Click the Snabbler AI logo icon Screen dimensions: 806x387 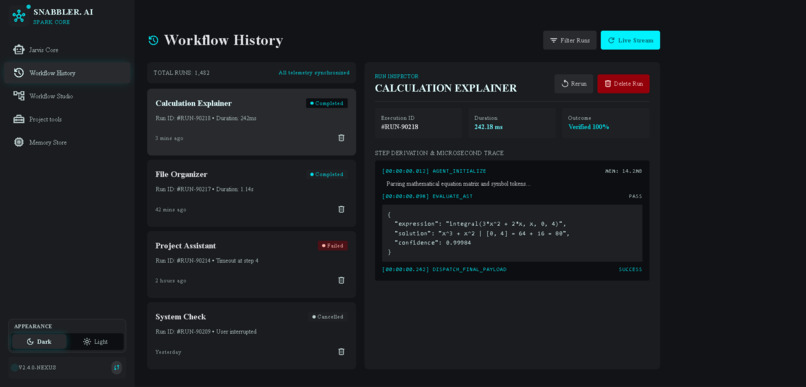tap(20, 15)
